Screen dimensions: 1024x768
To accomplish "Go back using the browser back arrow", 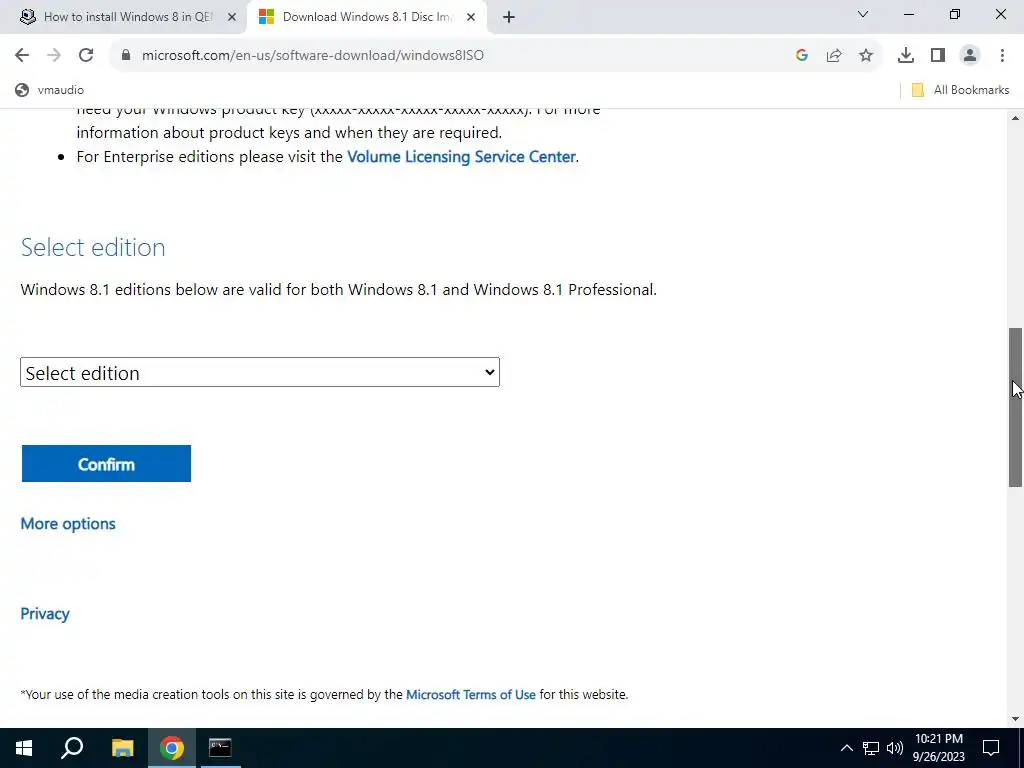I will (x=22, y=56).
